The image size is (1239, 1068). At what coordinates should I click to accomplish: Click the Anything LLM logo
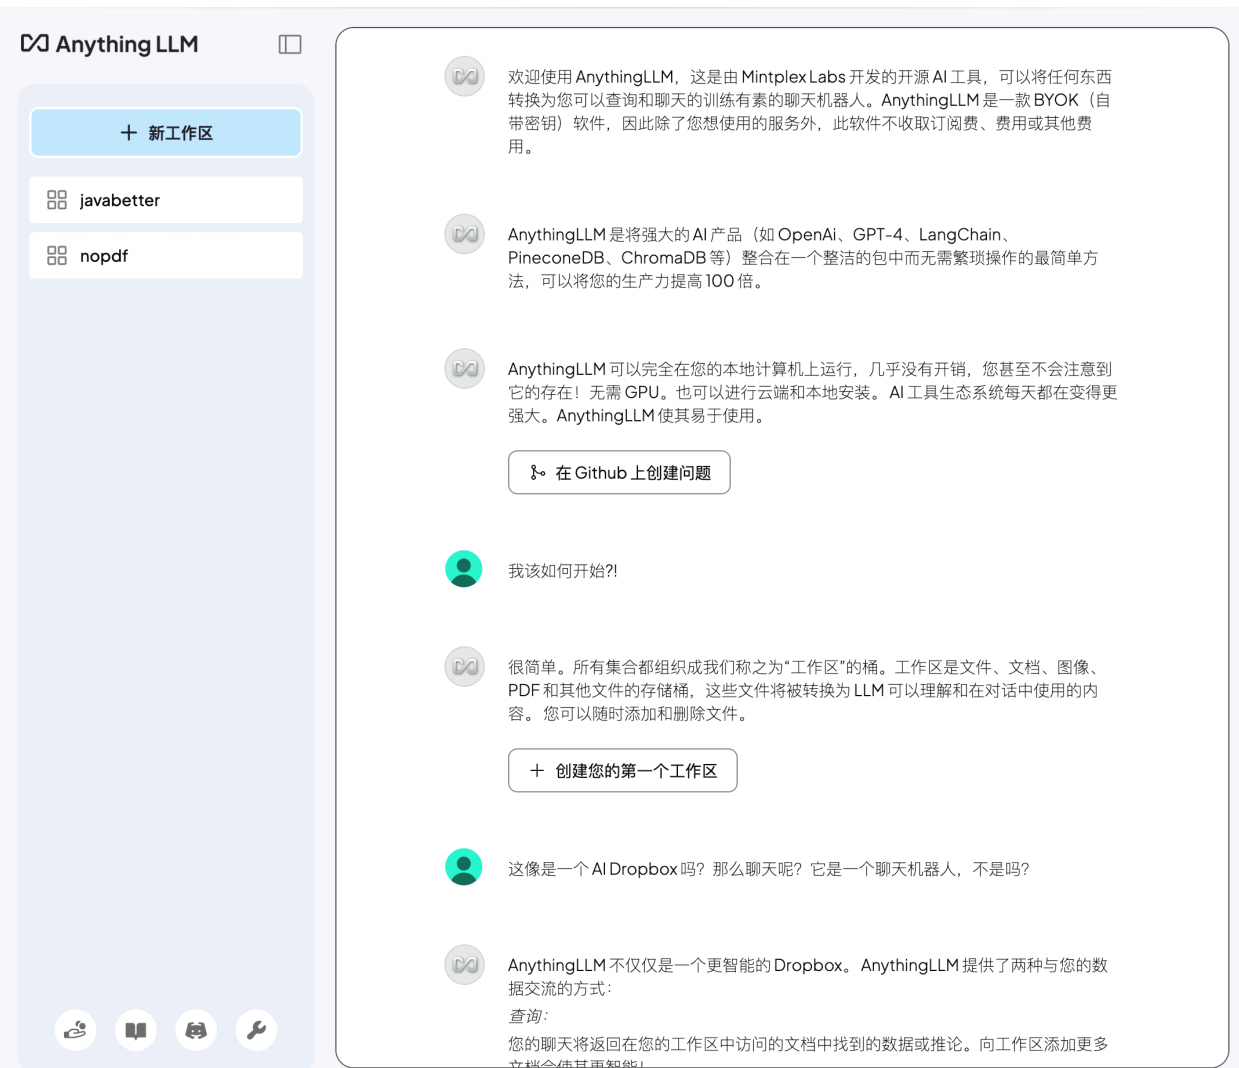pos(109,44)
